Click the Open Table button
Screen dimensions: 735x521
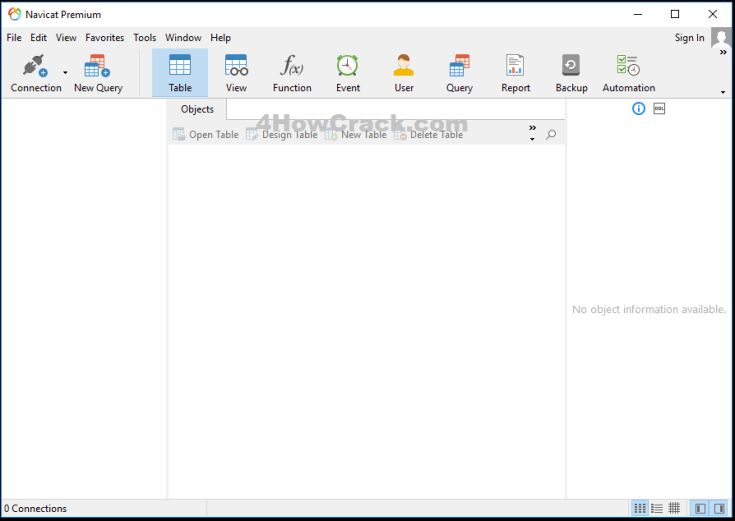click(206, 135)
